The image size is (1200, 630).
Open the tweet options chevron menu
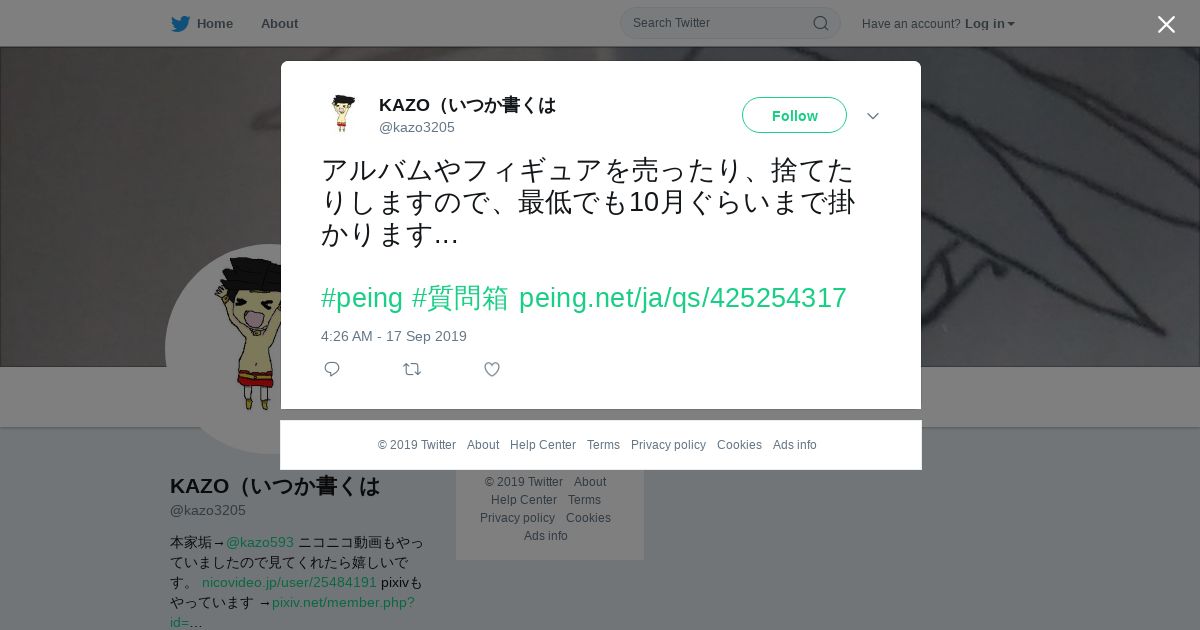(x=873, y=116)
